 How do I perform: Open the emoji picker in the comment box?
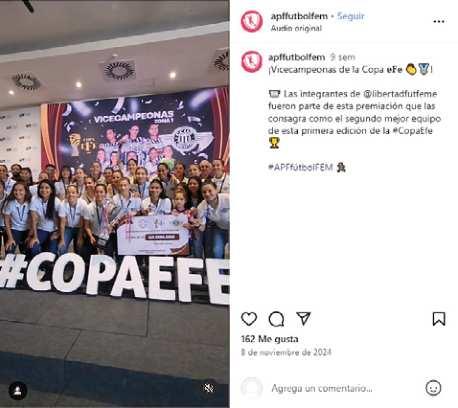click(433, 388)
